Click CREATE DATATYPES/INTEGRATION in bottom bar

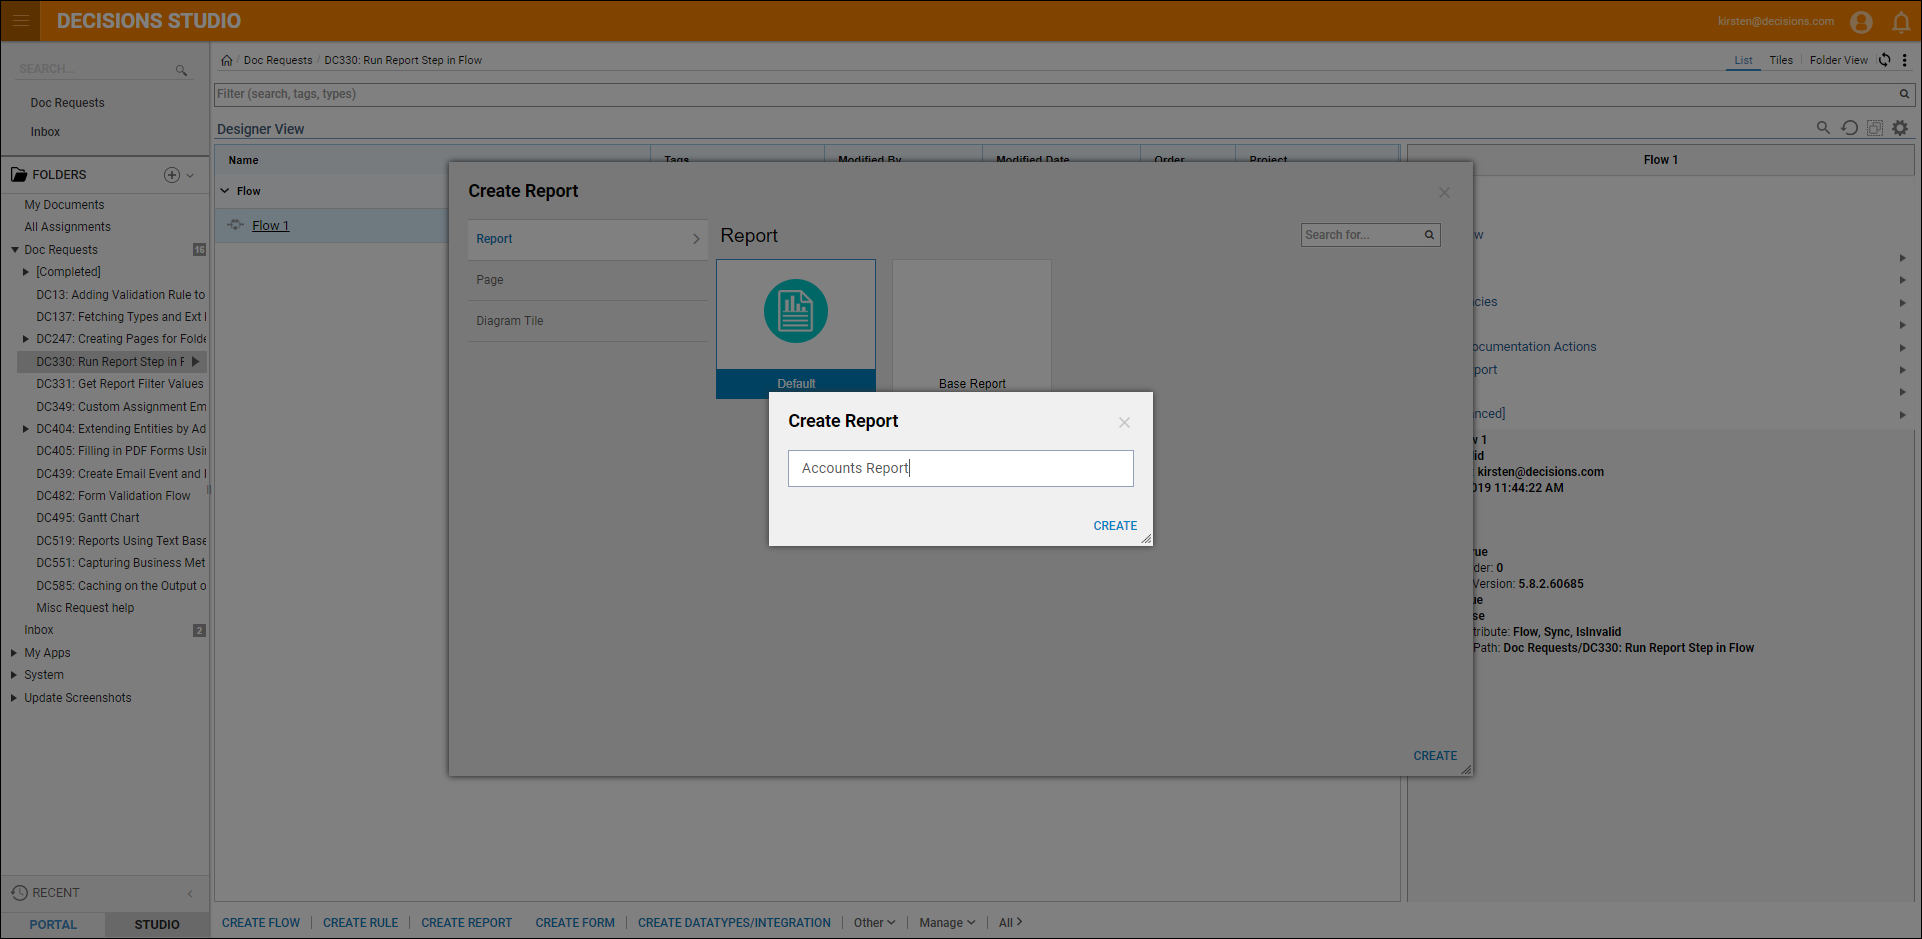pos(734,923)
